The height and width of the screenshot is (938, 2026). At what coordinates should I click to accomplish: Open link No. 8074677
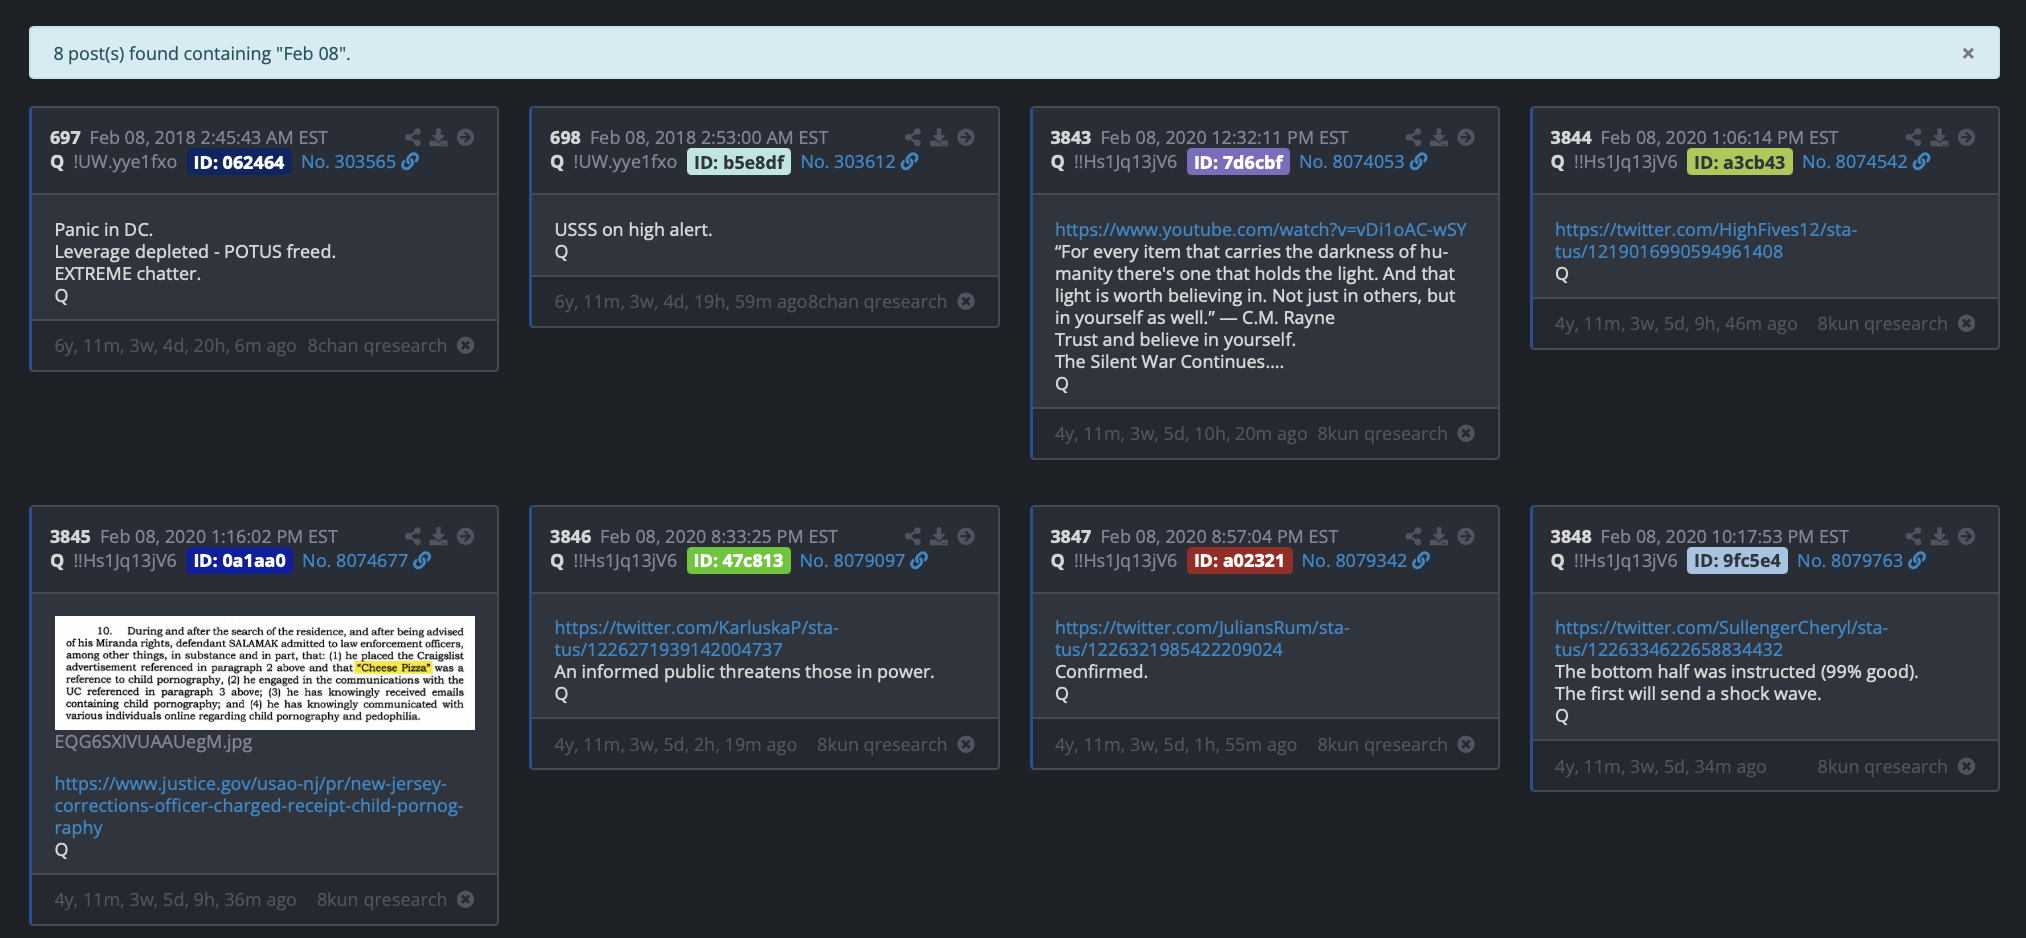click(366, 561)
